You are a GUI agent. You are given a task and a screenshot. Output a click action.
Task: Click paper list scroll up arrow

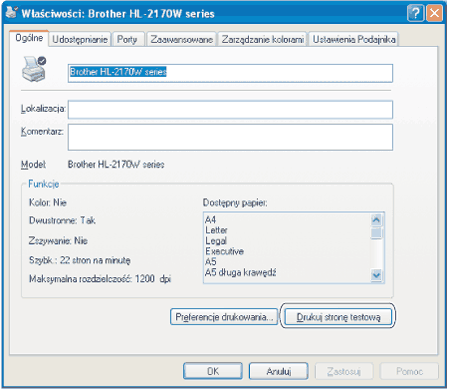(x=376, y=220)
